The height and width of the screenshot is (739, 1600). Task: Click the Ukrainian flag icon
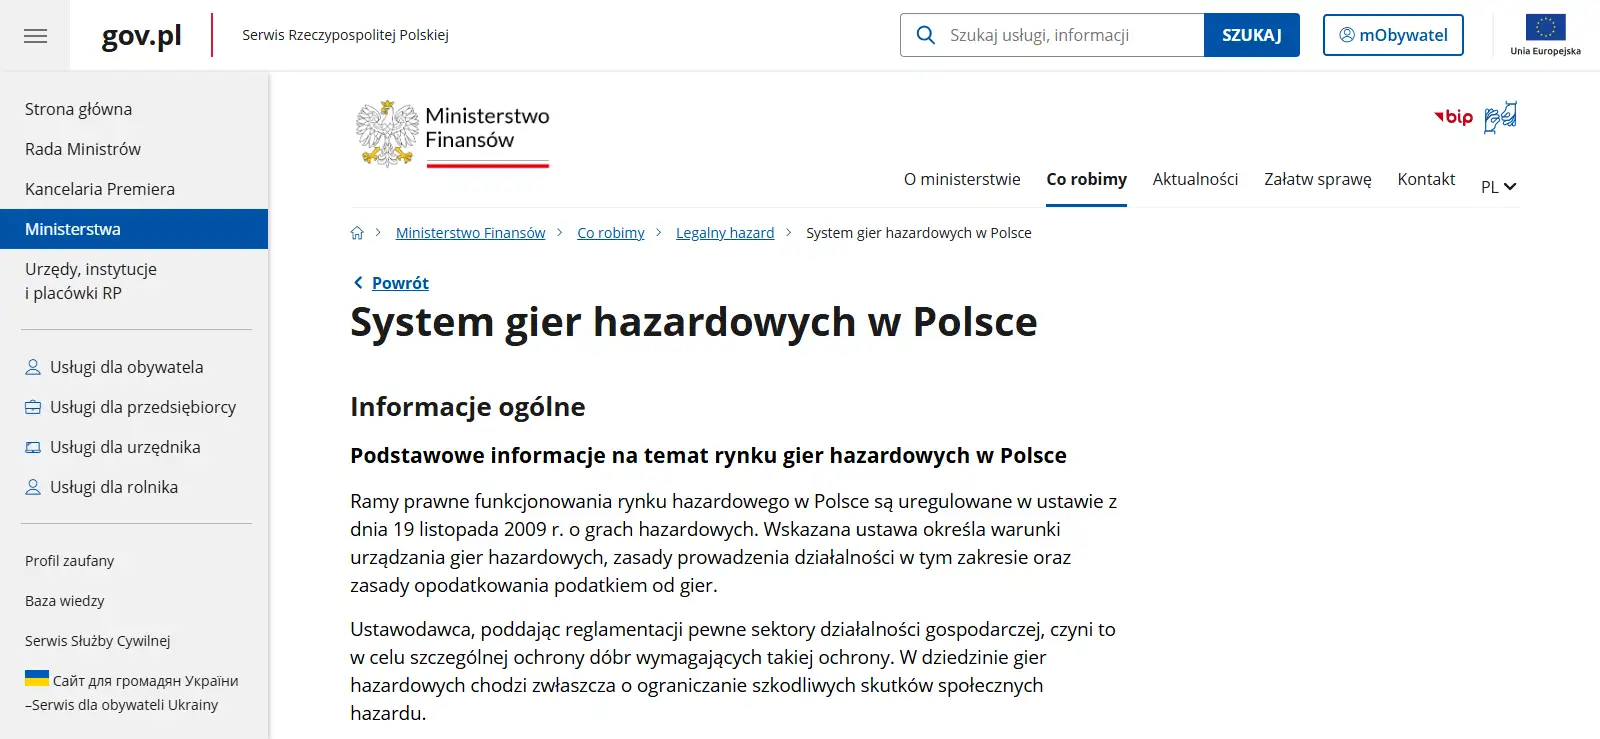[37, 678]
